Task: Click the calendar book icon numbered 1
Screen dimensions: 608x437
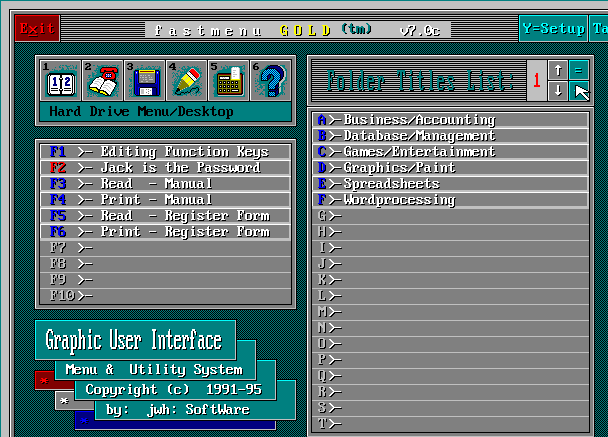Action: coord(58,81)
